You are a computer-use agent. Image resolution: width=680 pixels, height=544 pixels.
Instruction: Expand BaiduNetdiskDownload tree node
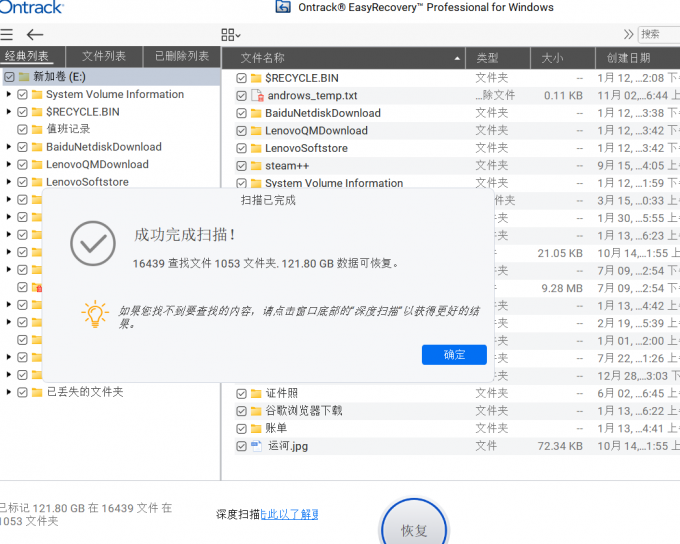click(8, 147)
